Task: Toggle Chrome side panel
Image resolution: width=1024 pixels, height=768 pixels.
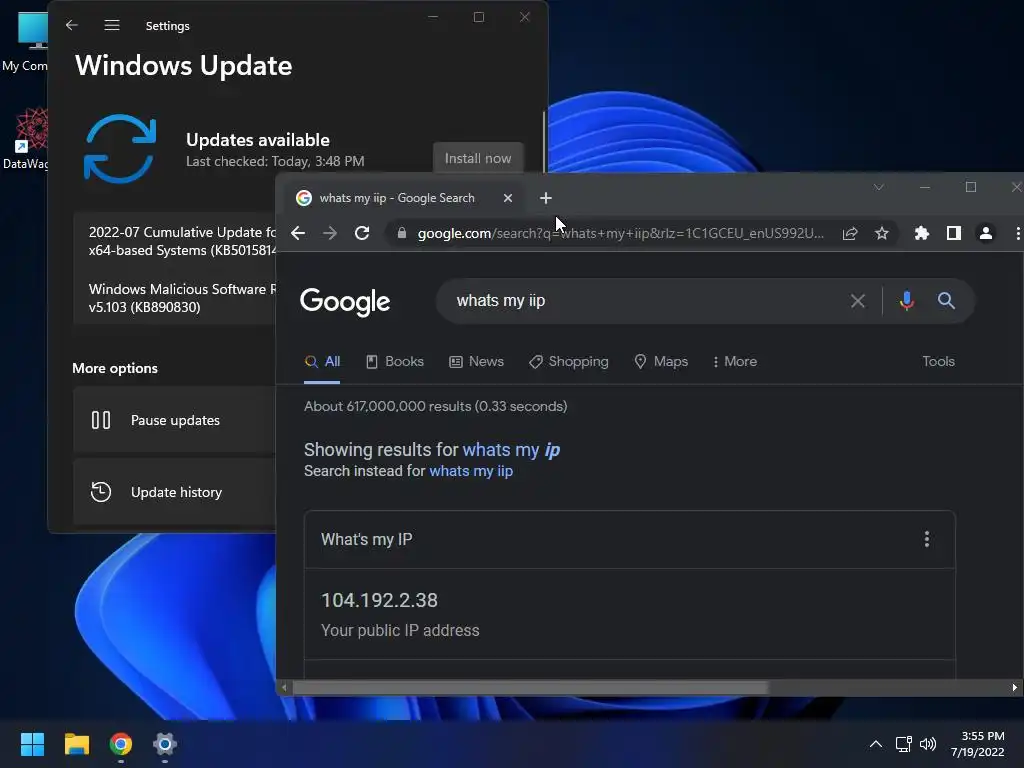Action: 953,233
